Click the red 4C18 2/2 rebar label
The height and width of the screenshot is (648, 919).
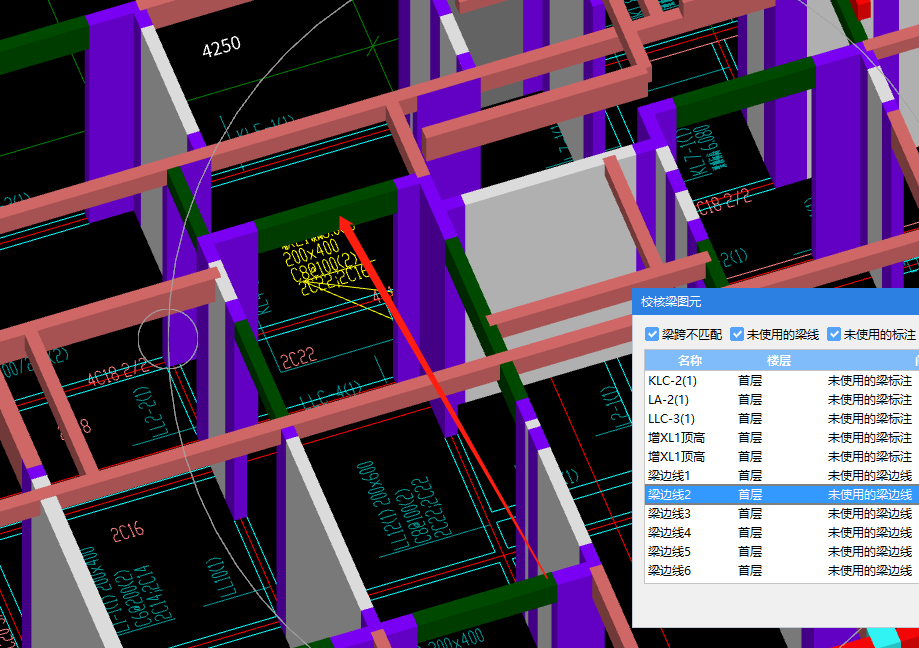(118, 371)
